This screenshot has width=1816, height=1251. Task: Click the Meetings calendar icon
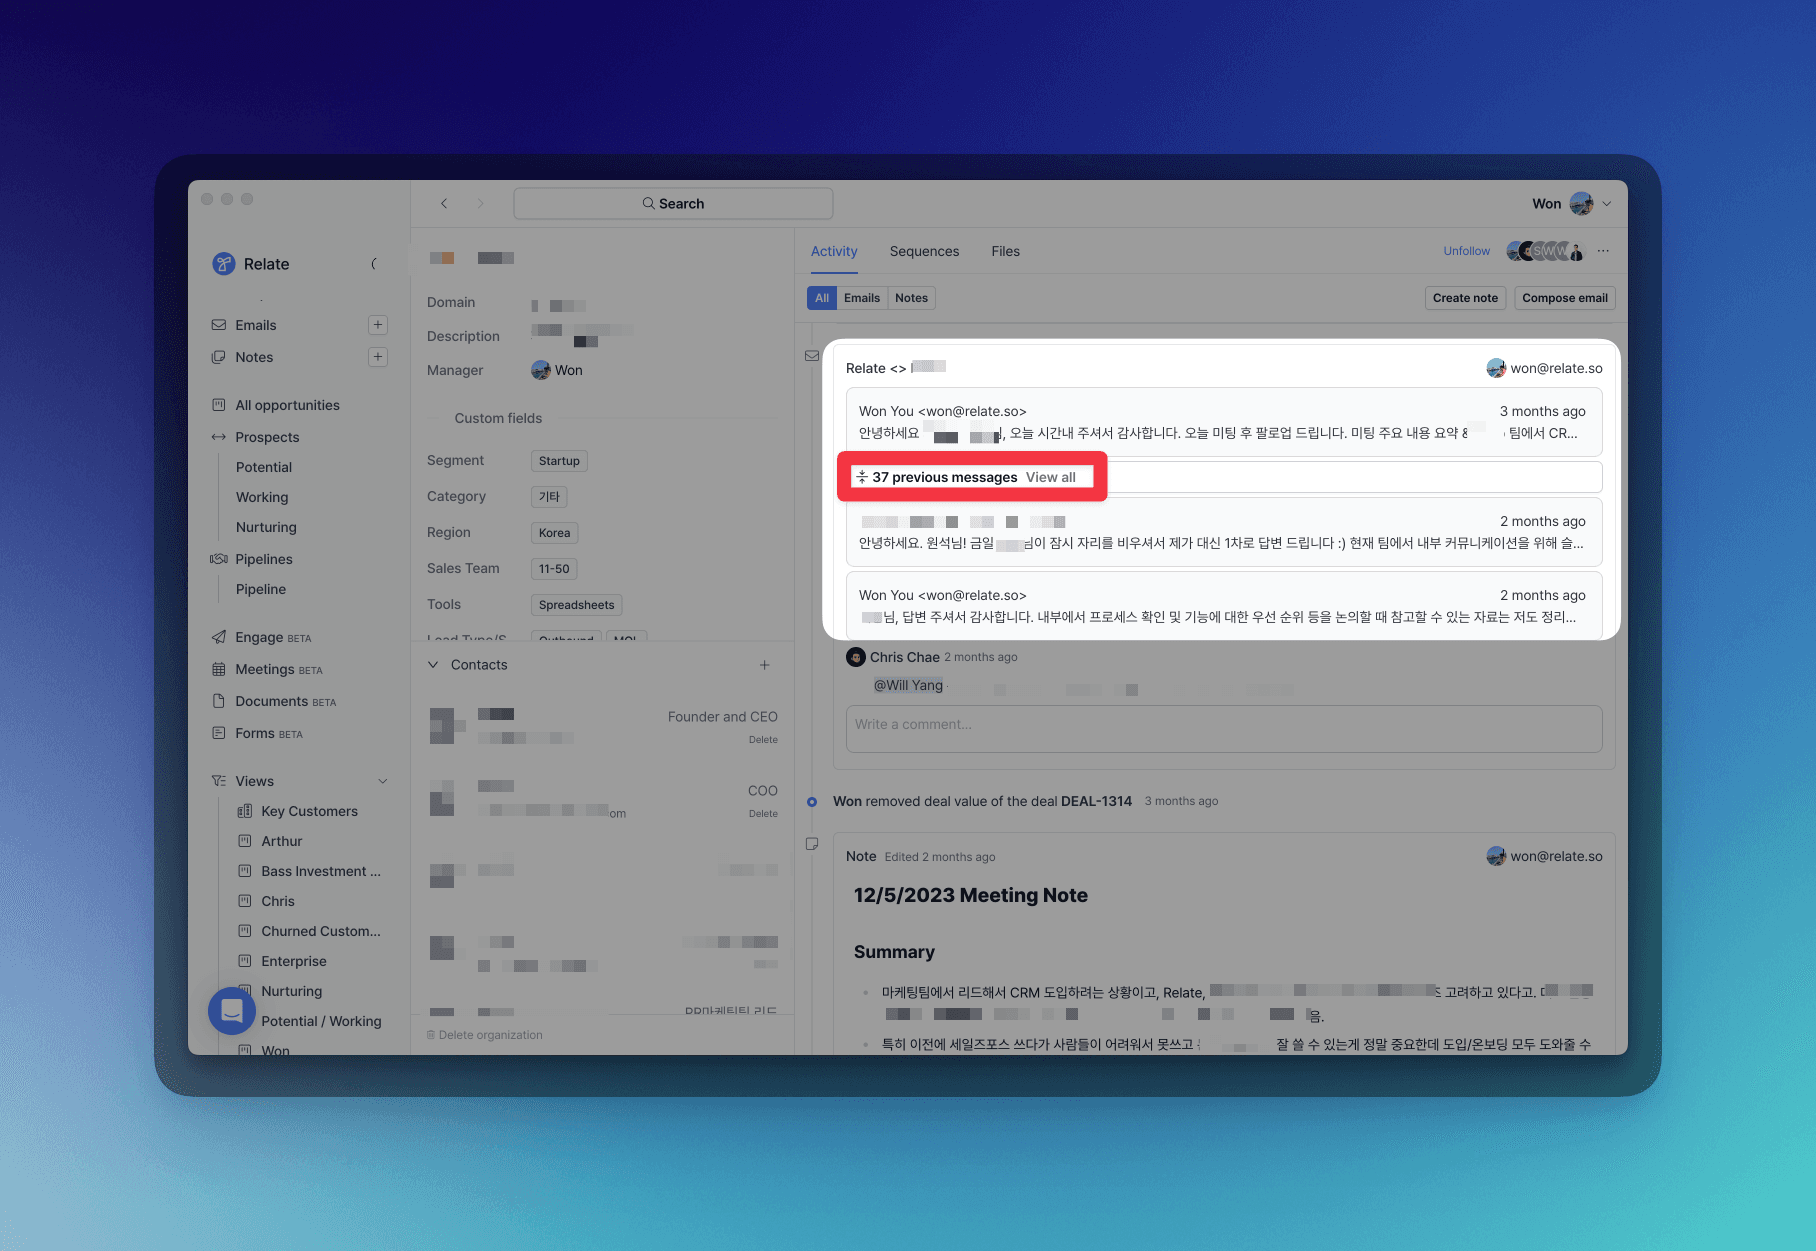pos(219,669)
